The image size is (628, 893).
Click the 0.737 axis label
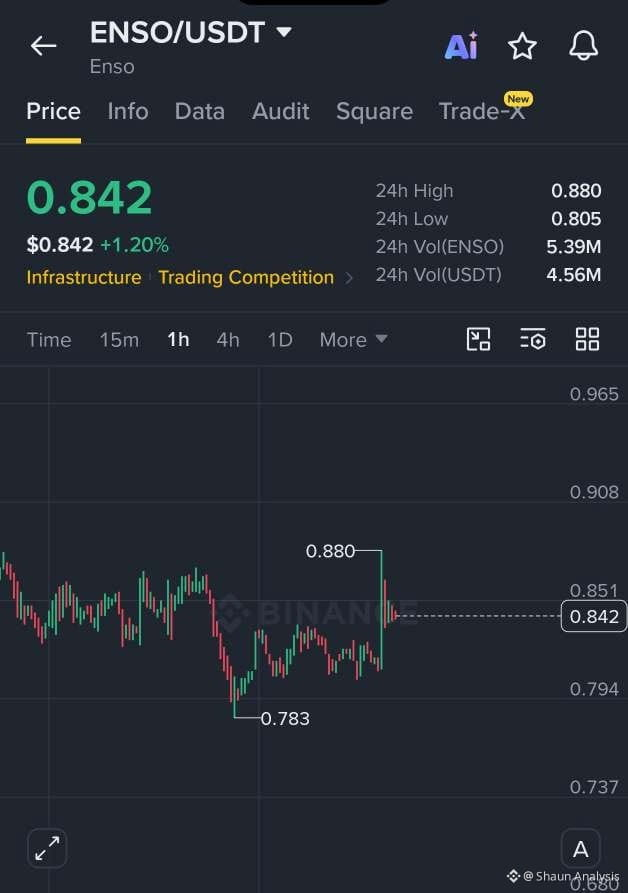click(x=594, y=787)
